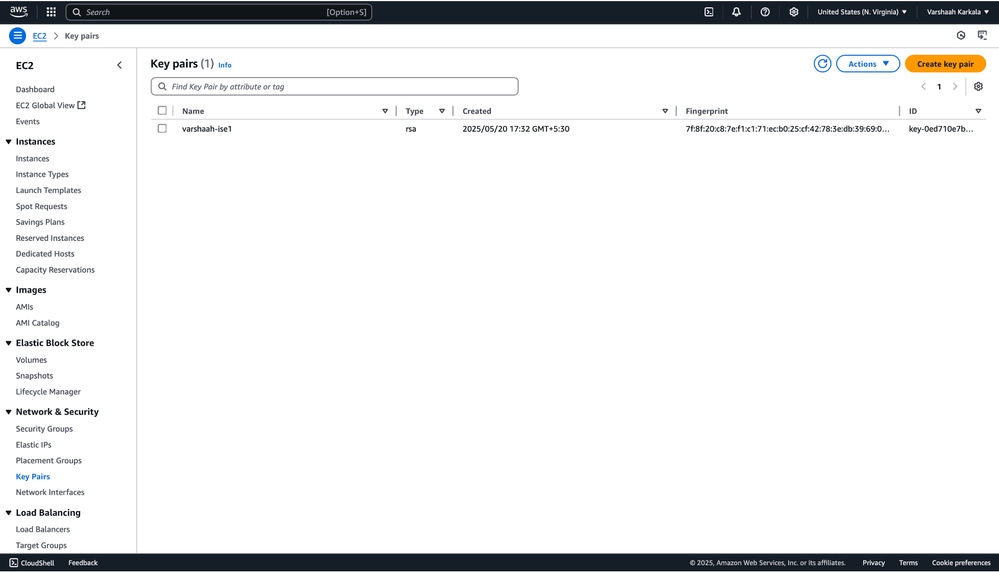Open the Varshaah Karkala account menu
The width and height of the screenshot is (999, 572).
click(x=957, y=11)
